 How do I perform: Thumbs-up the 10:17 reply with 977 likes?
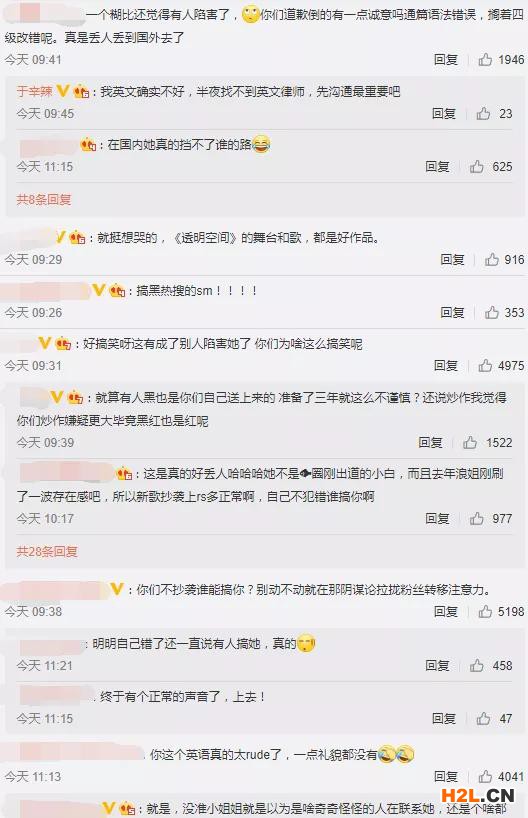point(476,518)
